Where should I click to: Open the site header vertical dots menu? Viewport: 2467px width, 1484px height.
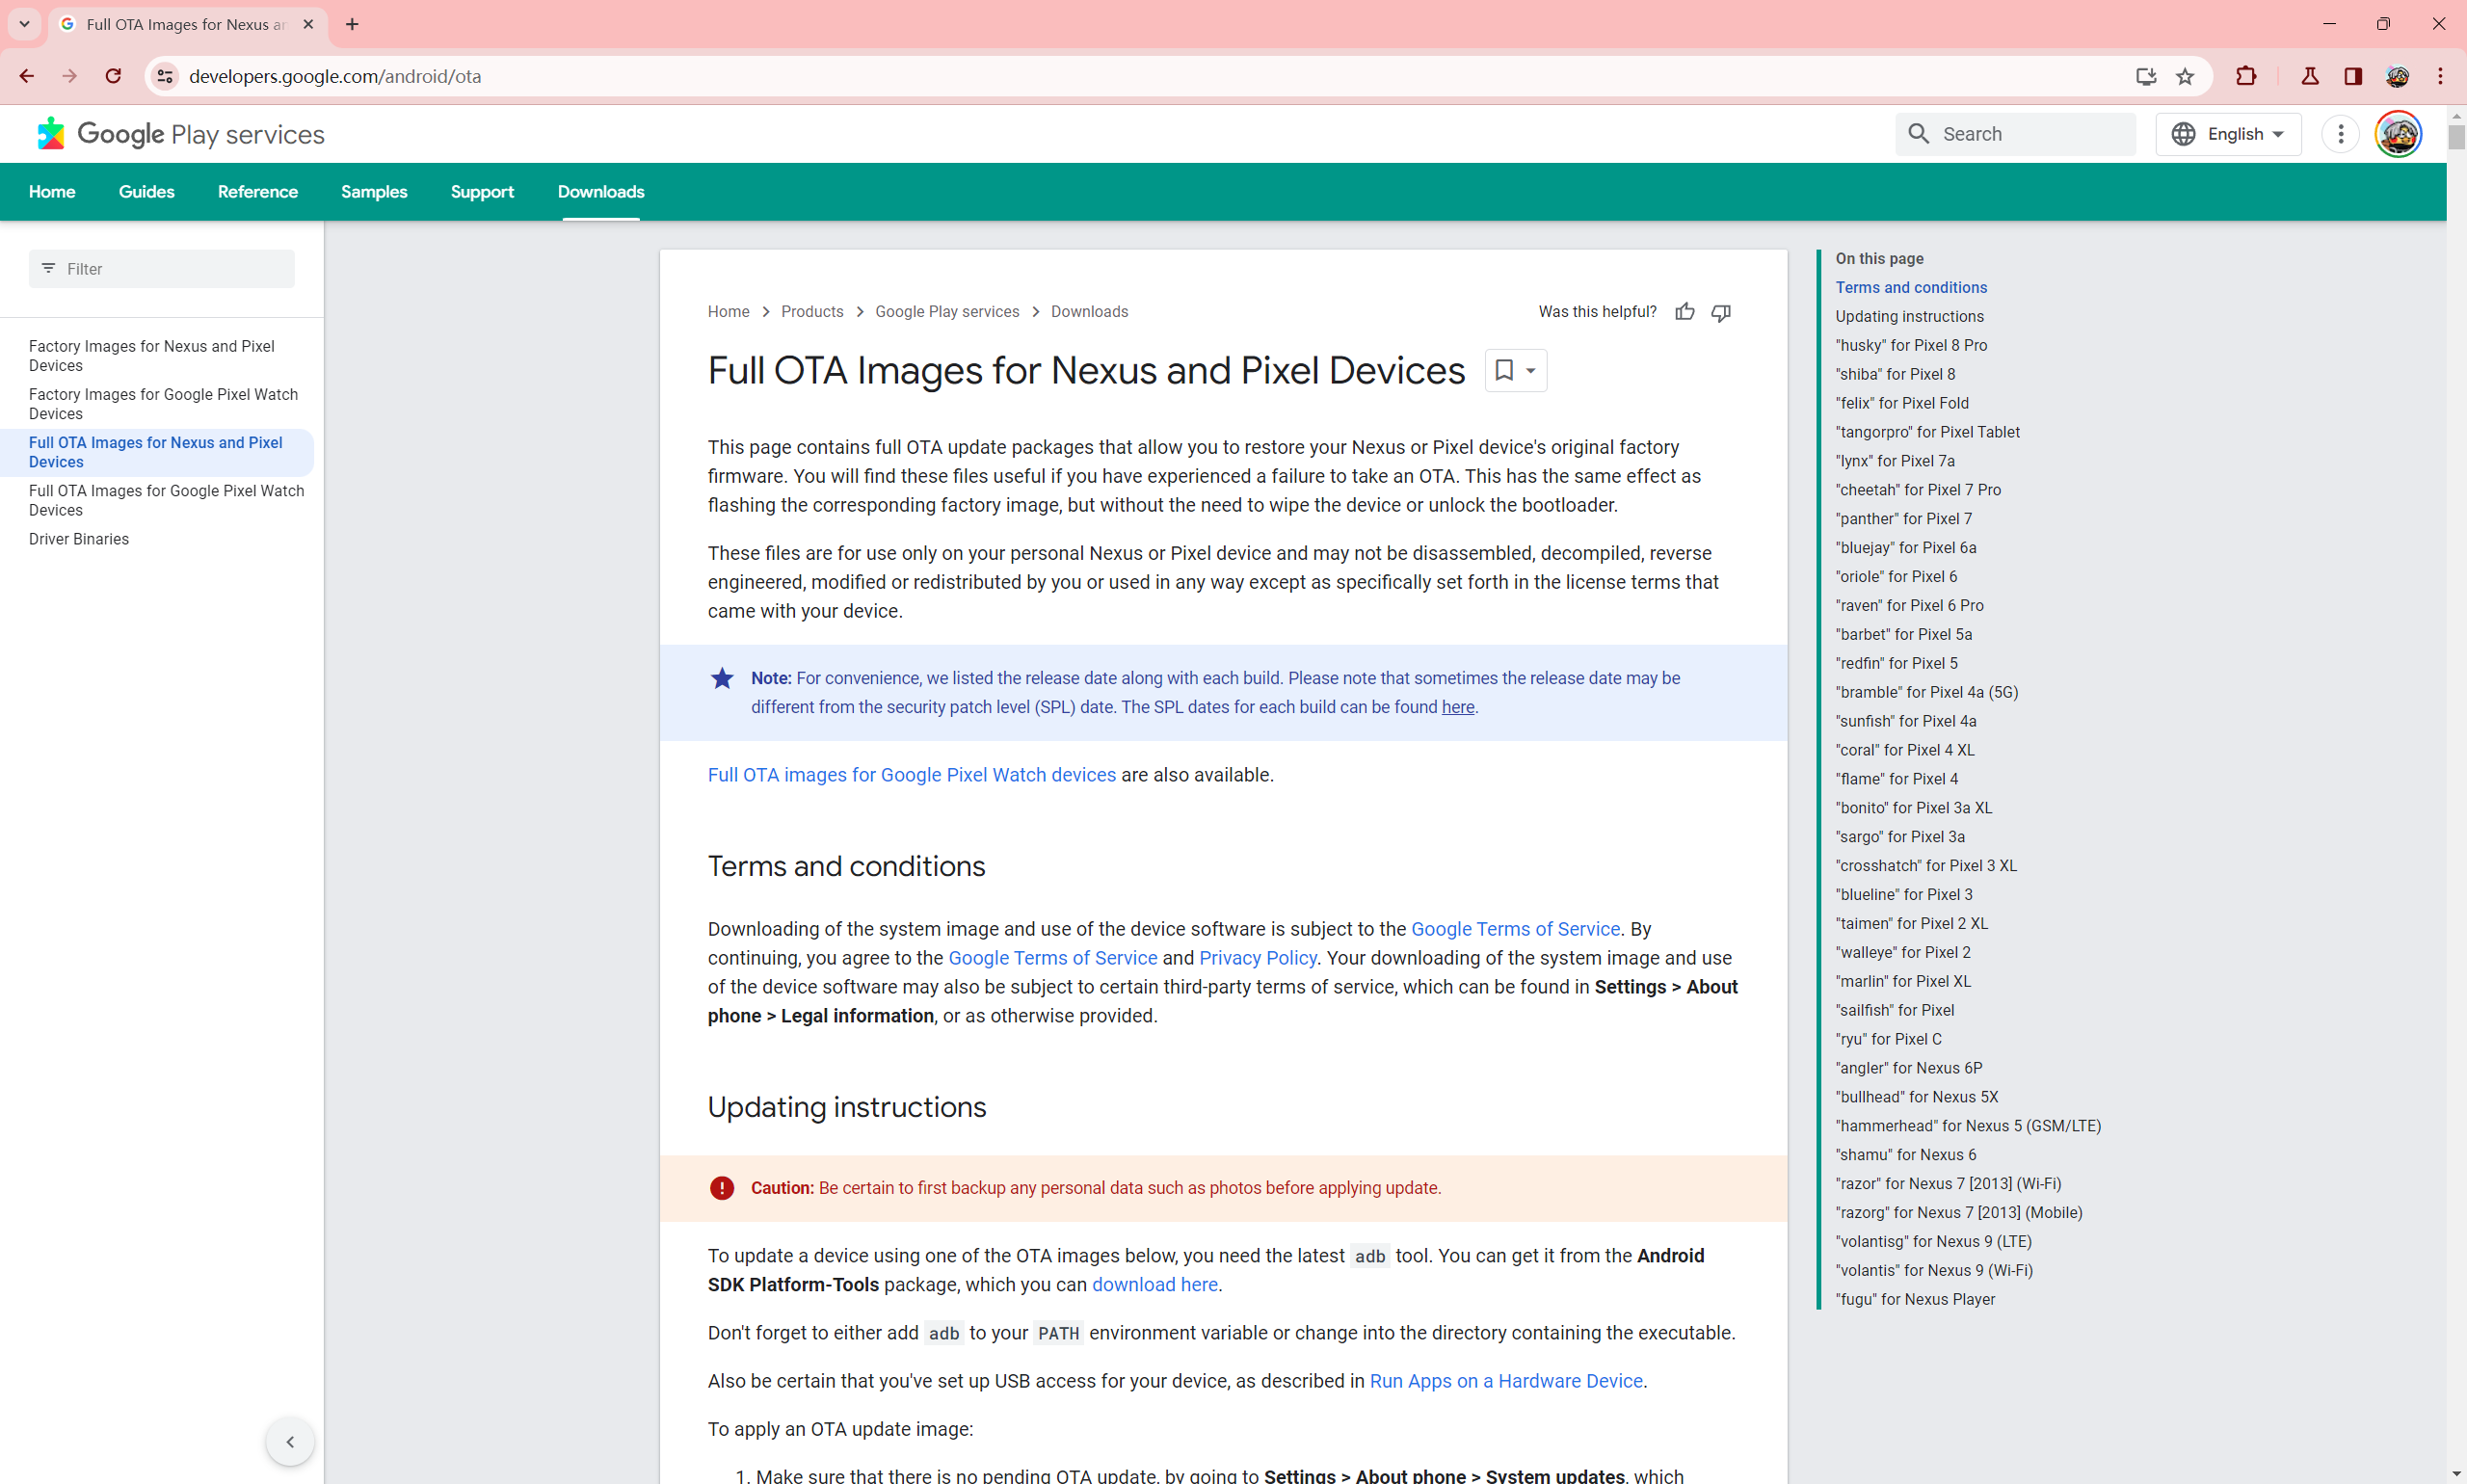click(x=2340, y=134)
